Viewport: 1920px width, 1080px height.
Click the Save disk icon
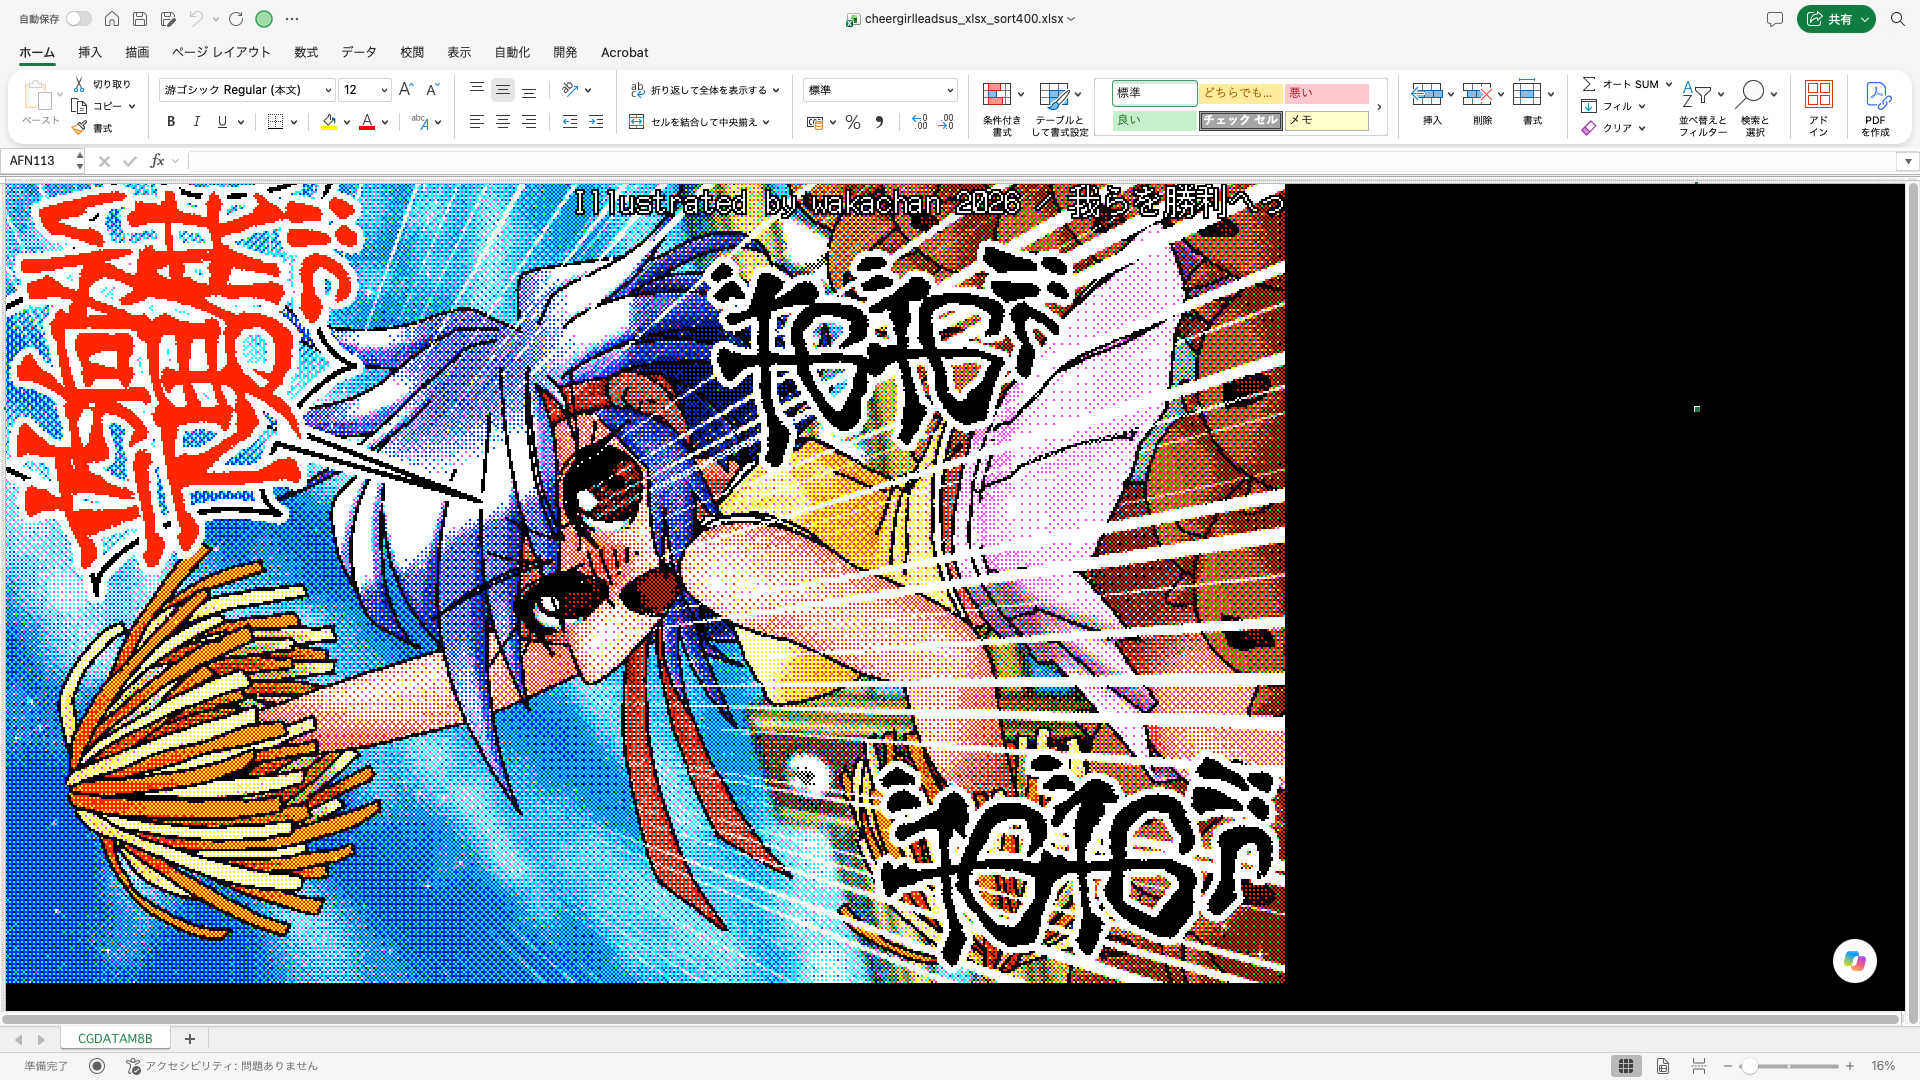(140, 19)
